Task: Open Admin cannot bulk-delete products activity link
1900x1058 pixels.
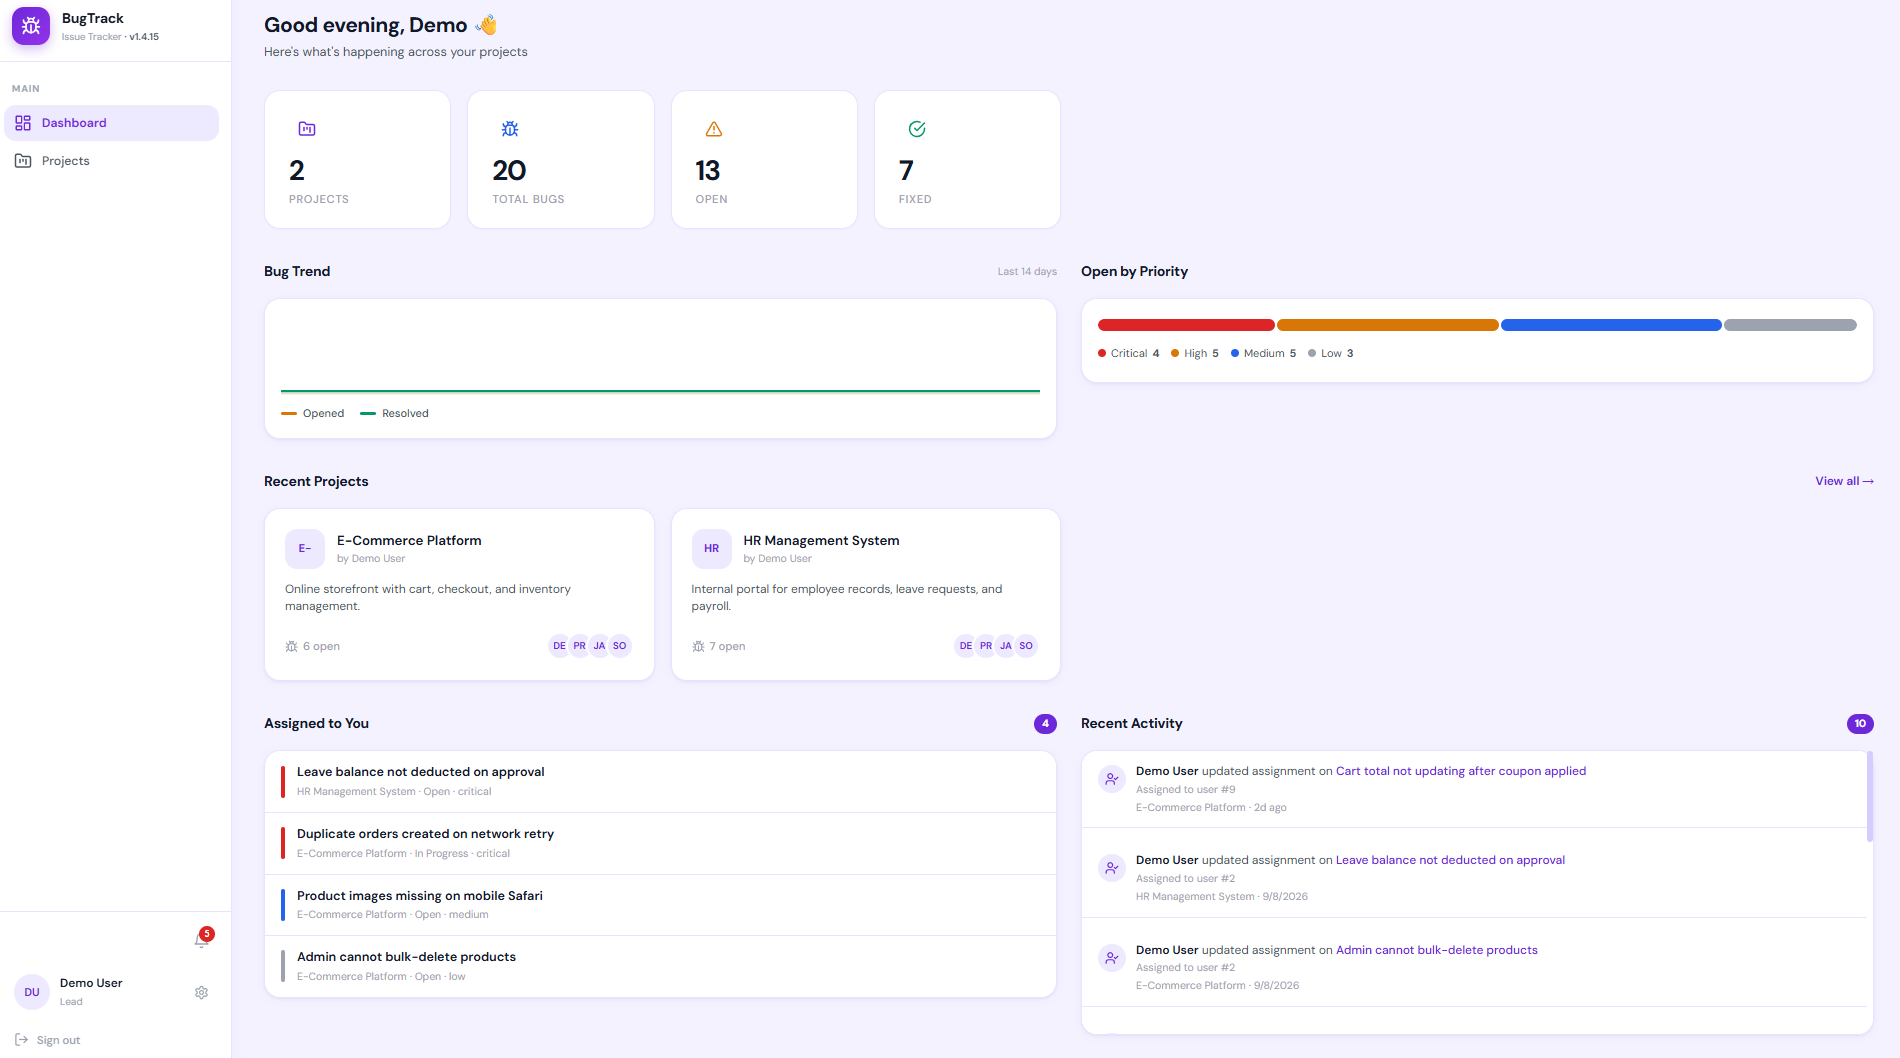Action: (x=1437, y=950)
